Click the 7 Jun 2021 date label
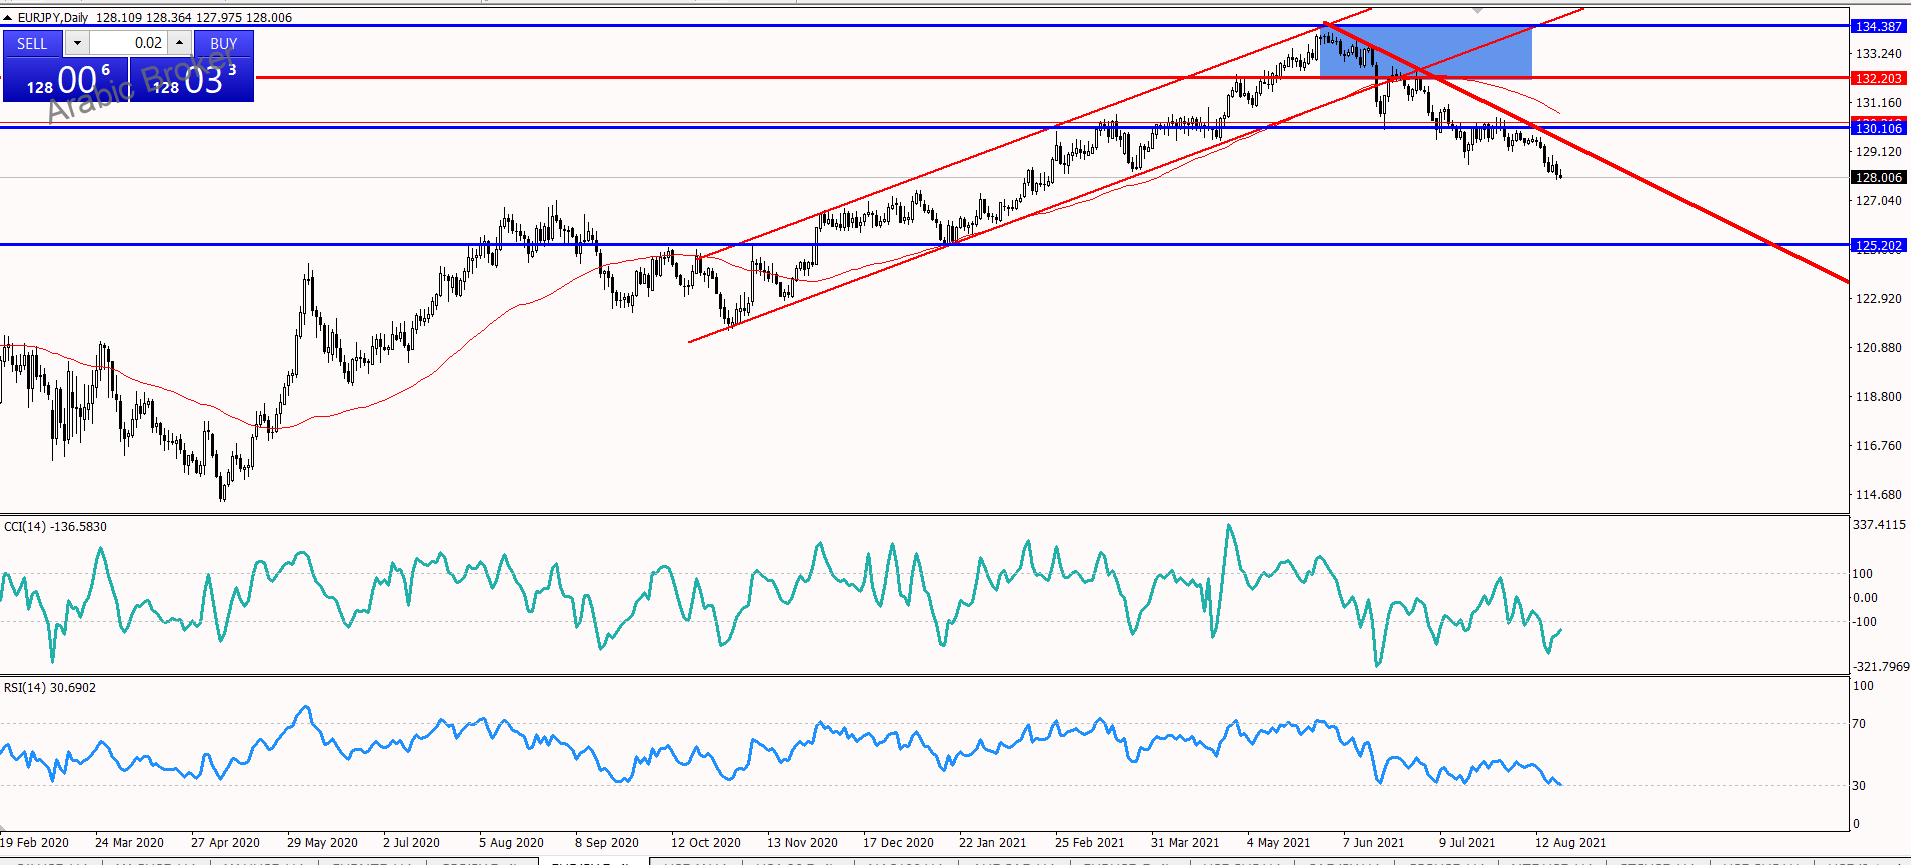Screen dimensions: 1911x865 tap(1373, 842)
